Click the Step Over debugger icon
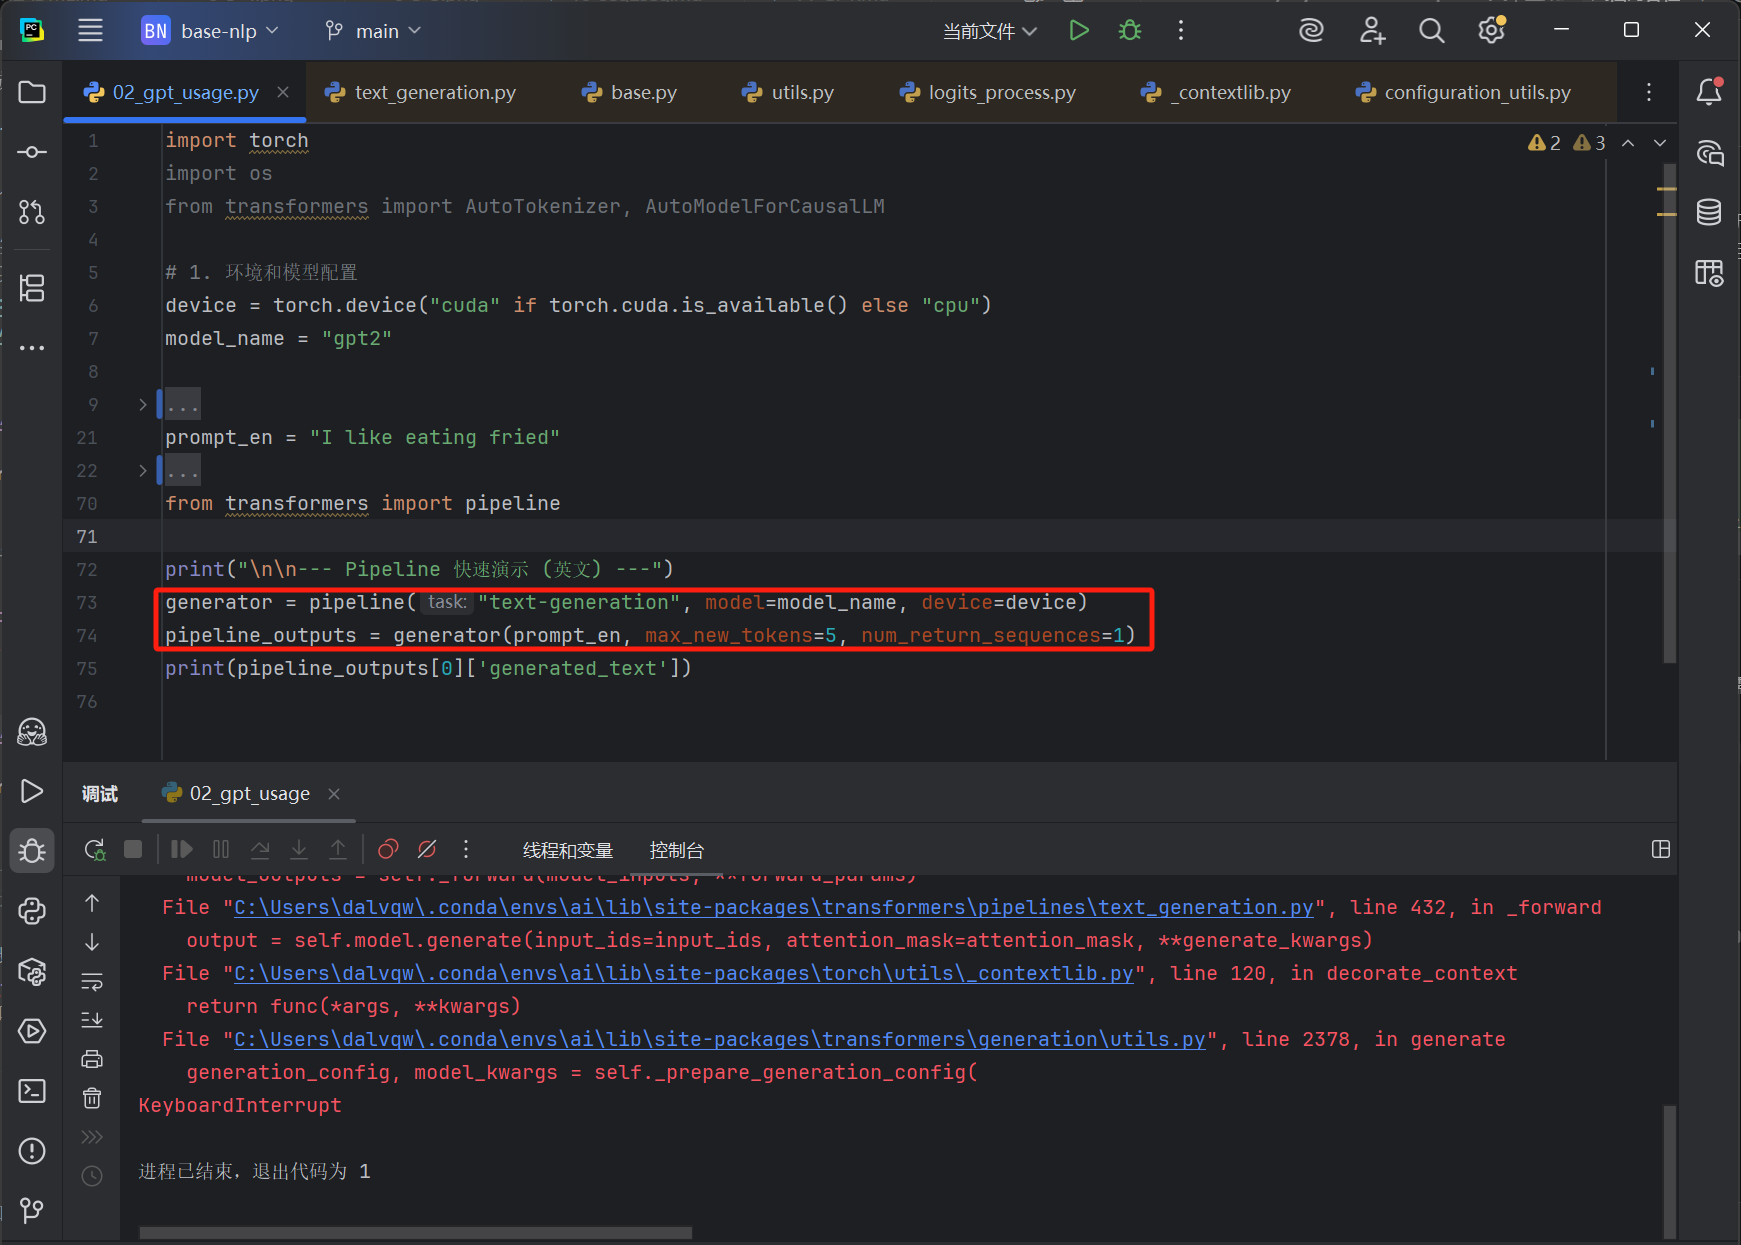 tap(260, 849)
